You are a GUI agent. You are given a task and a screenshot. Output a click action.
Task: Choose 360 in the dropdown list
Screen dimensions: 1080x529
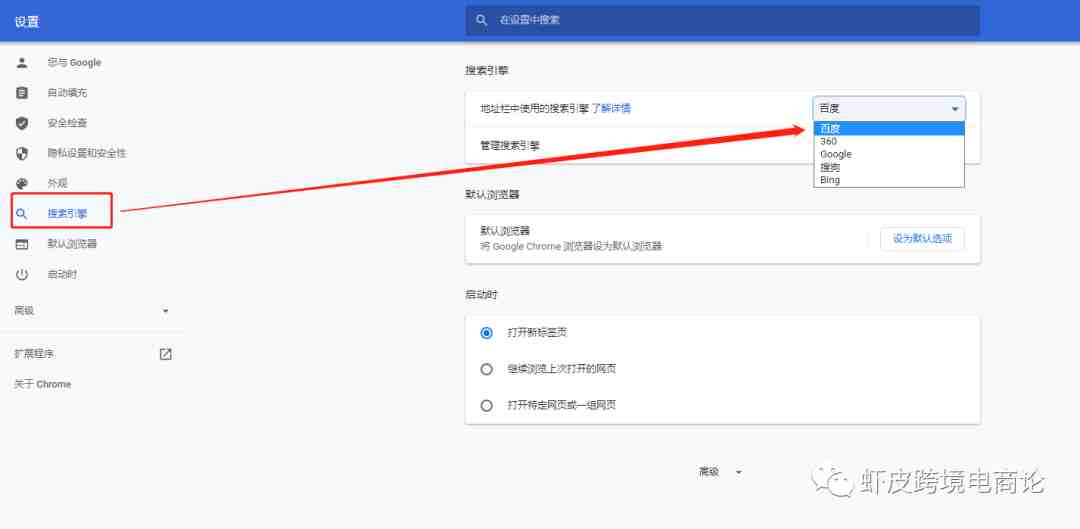click(889, 141)
